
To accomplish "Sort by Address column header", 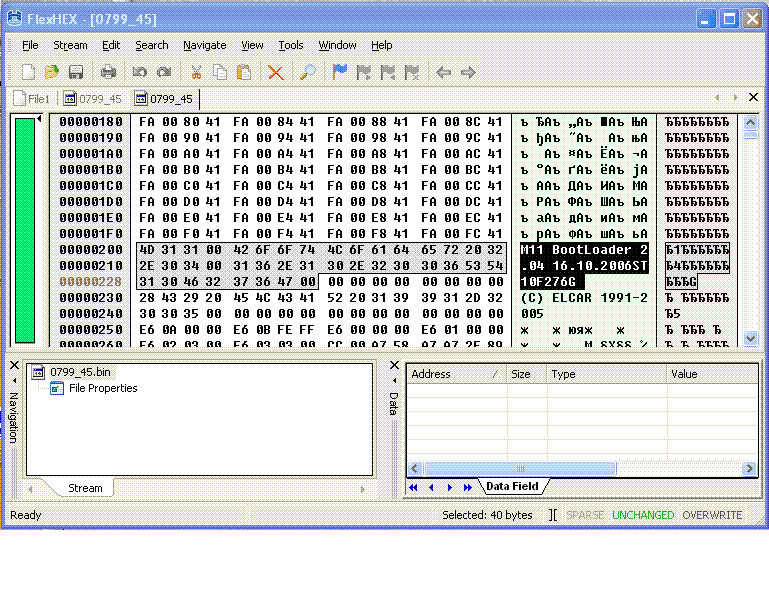I will tap(457, 374).
